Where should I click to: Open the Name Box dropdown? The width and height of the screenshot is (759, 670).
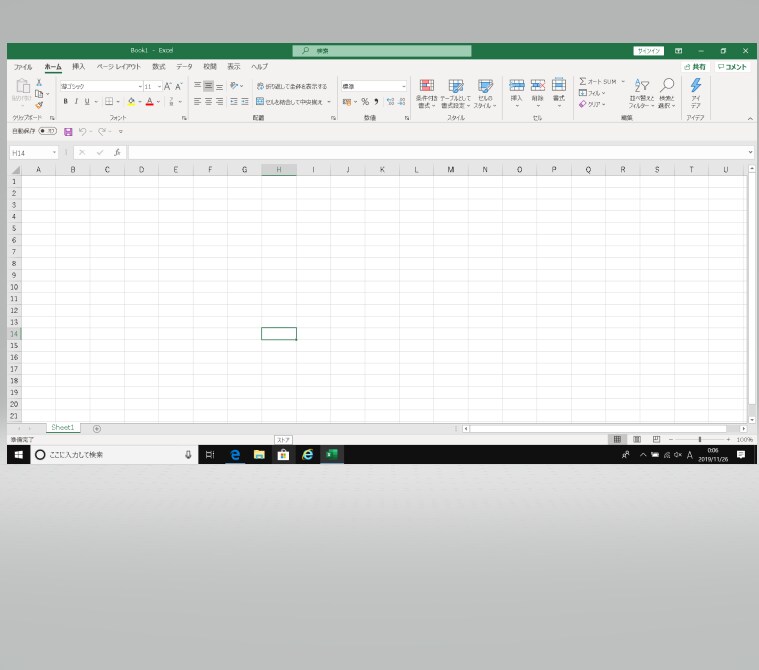tap(54, 152)
